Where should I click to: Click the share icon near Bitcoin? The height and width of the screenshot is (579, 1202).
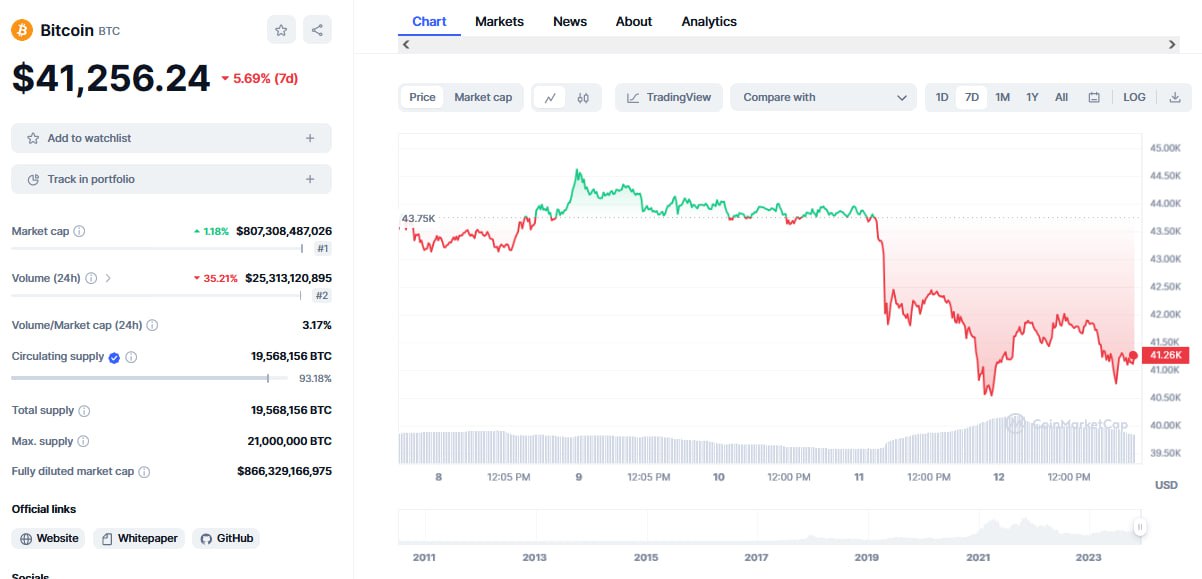coord(317,30)
